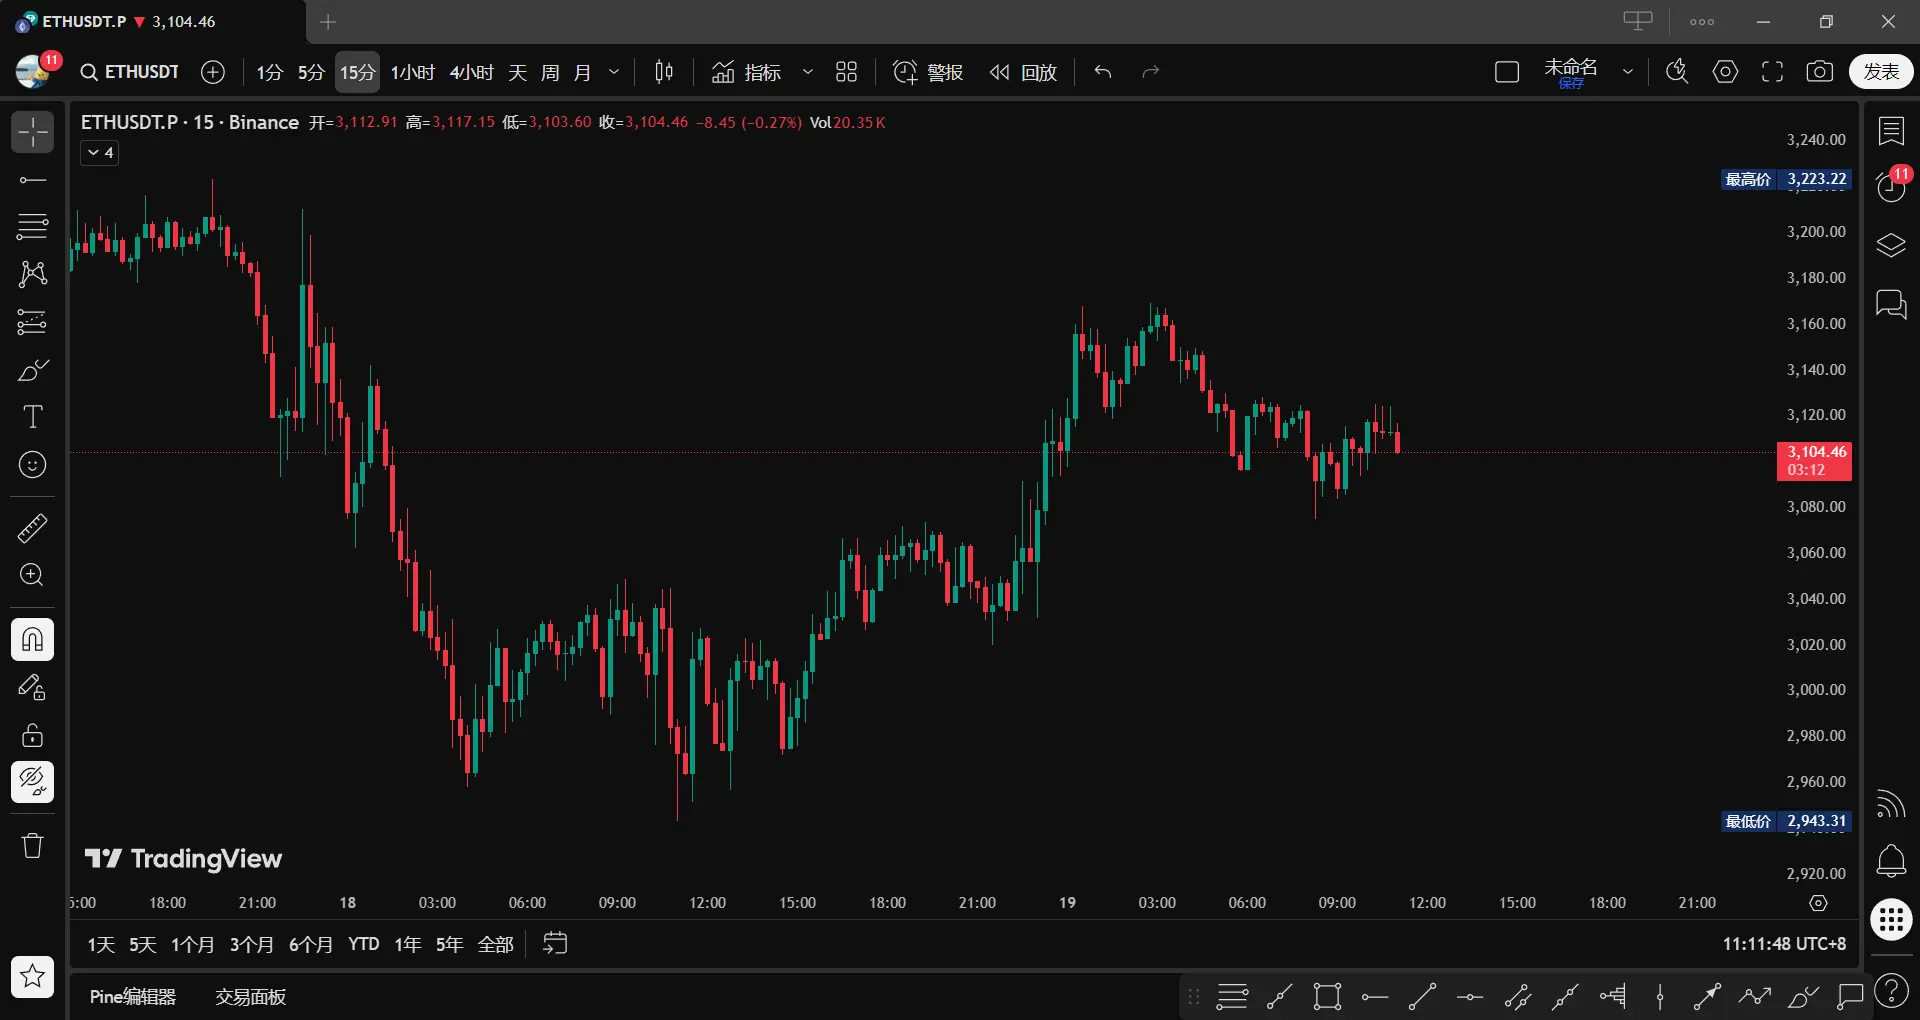Change the candlestick chart type
The image size is (1920, 1020).
click(664, 72)
